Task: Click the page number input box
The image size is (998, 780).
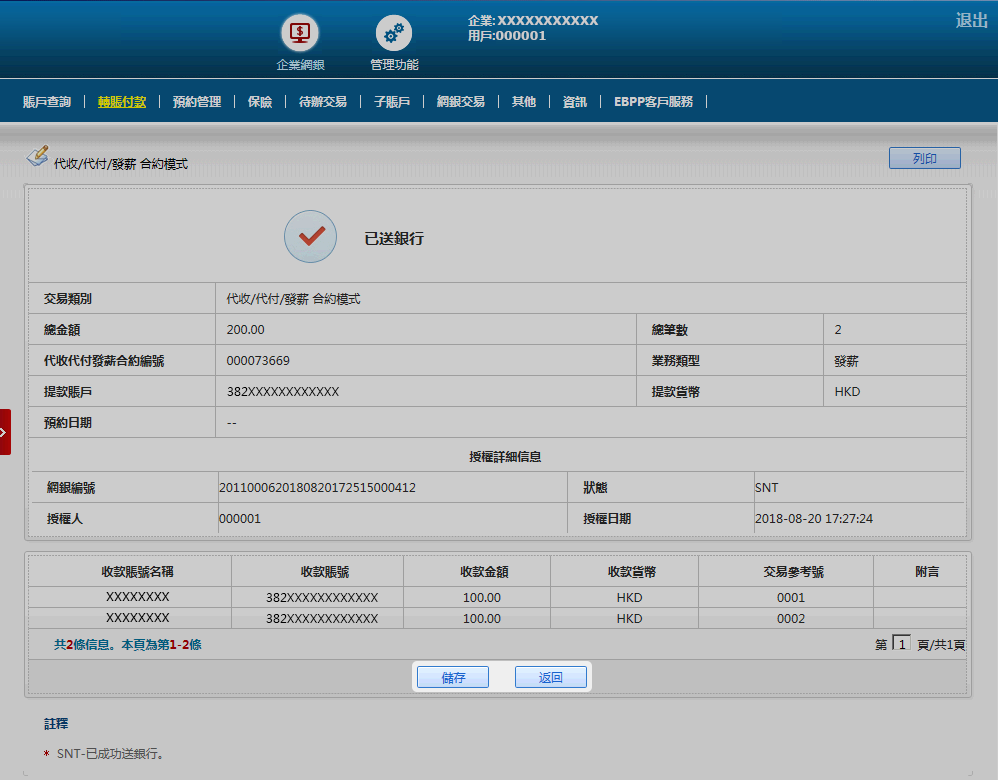Action: point(900,644)
